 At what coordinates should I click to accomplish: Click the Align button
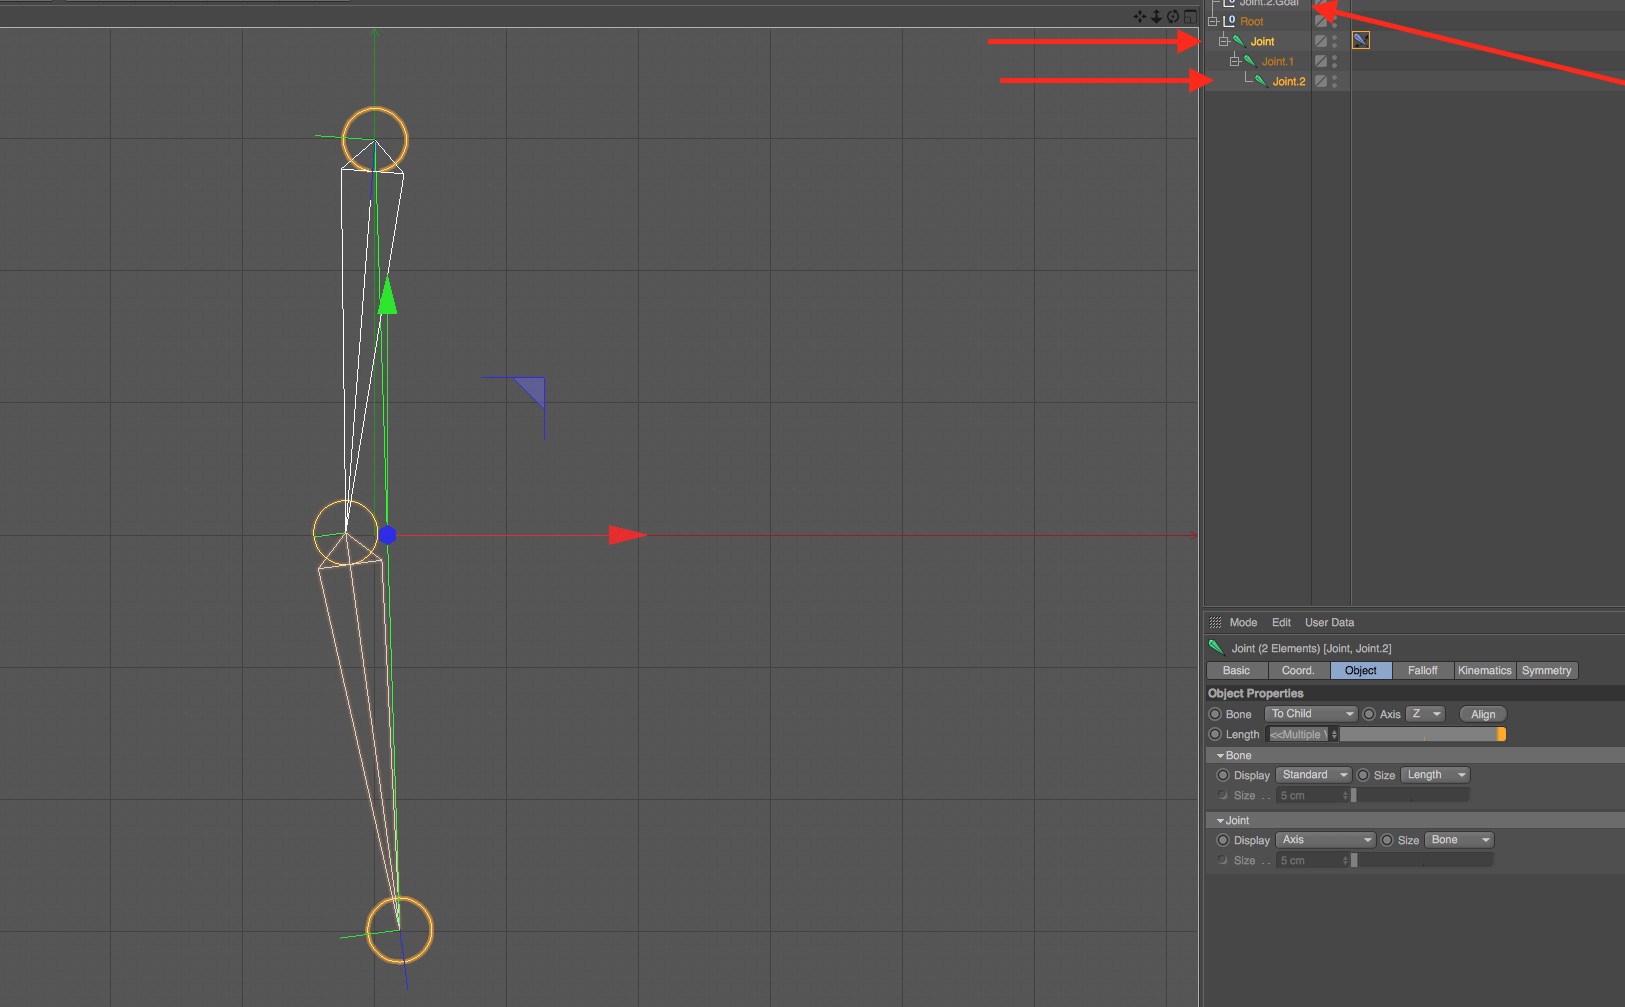[1483, 714]
